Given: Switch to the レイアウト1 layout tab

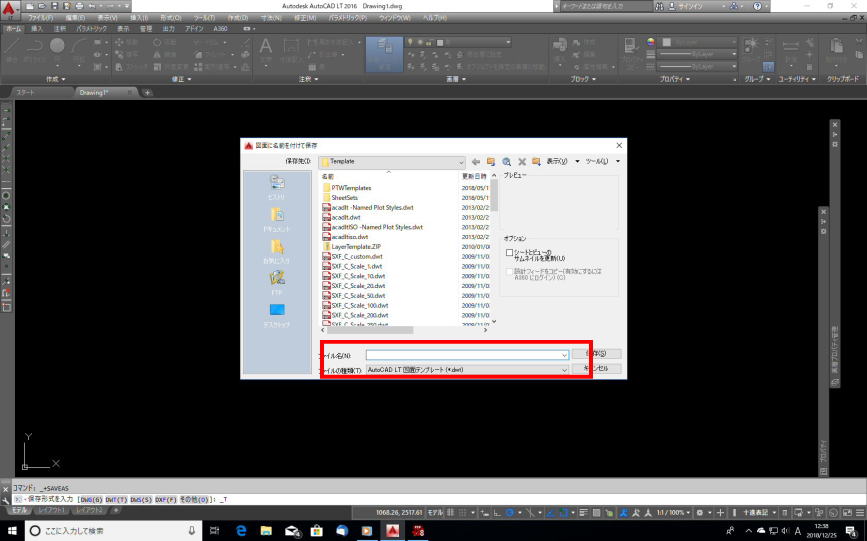Looking at the screenshot, I should [x=51, y=509].
